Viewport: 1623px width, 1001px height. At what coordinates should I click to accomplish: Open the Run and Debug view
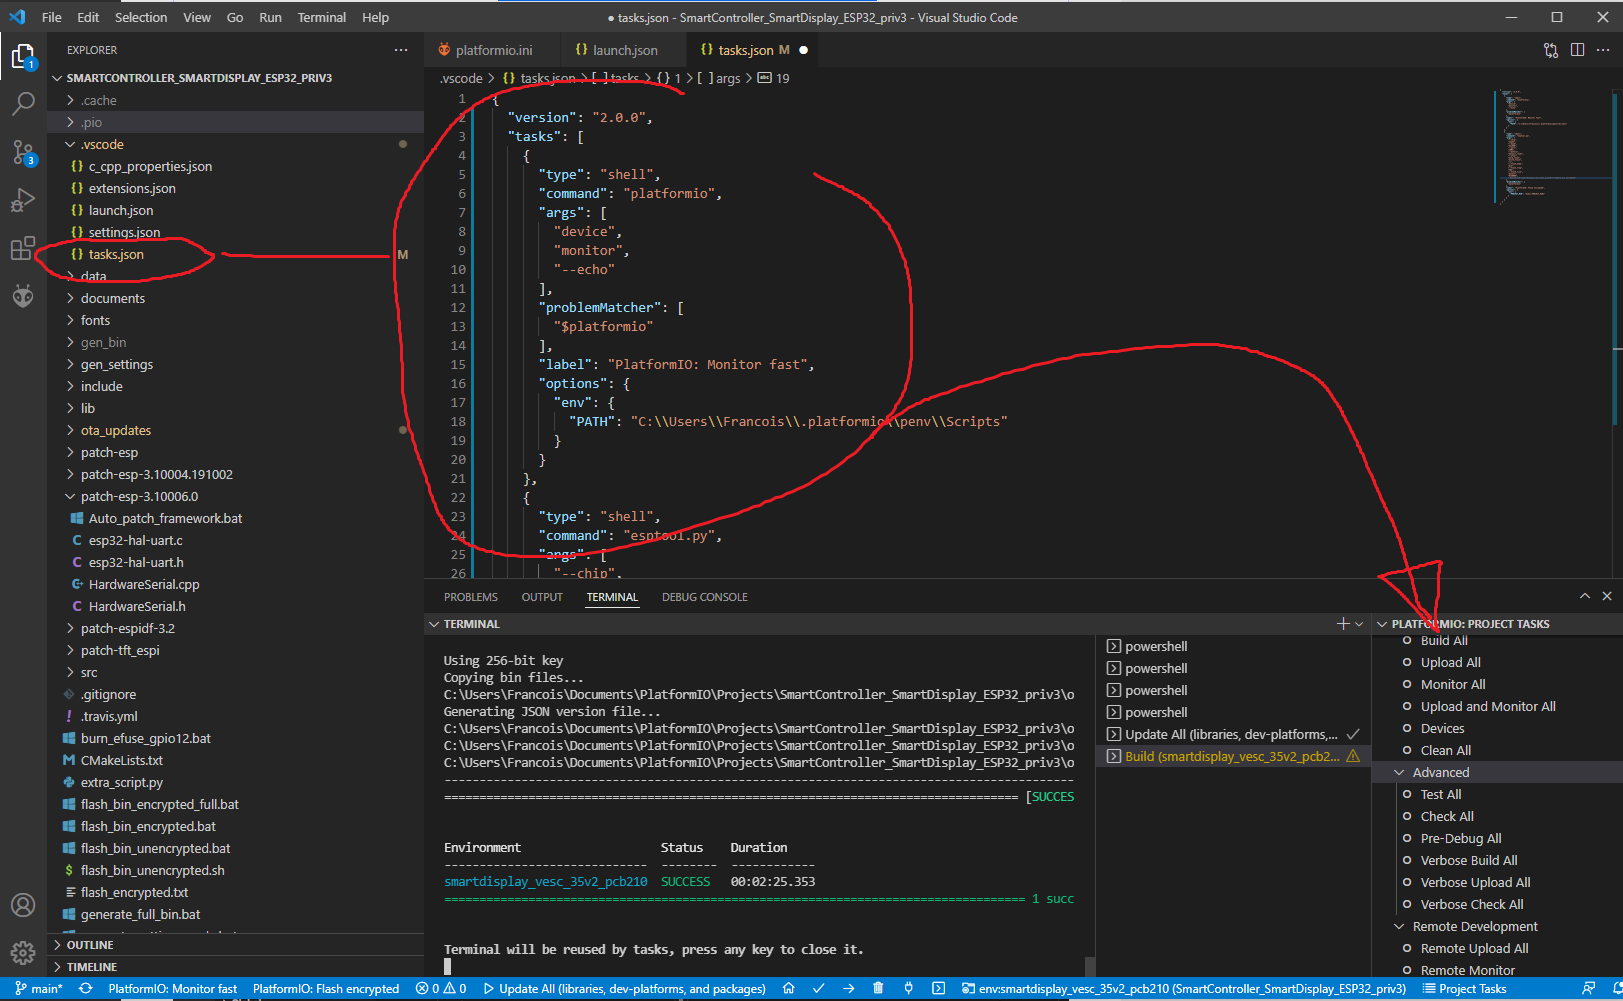tap(22, 200)
